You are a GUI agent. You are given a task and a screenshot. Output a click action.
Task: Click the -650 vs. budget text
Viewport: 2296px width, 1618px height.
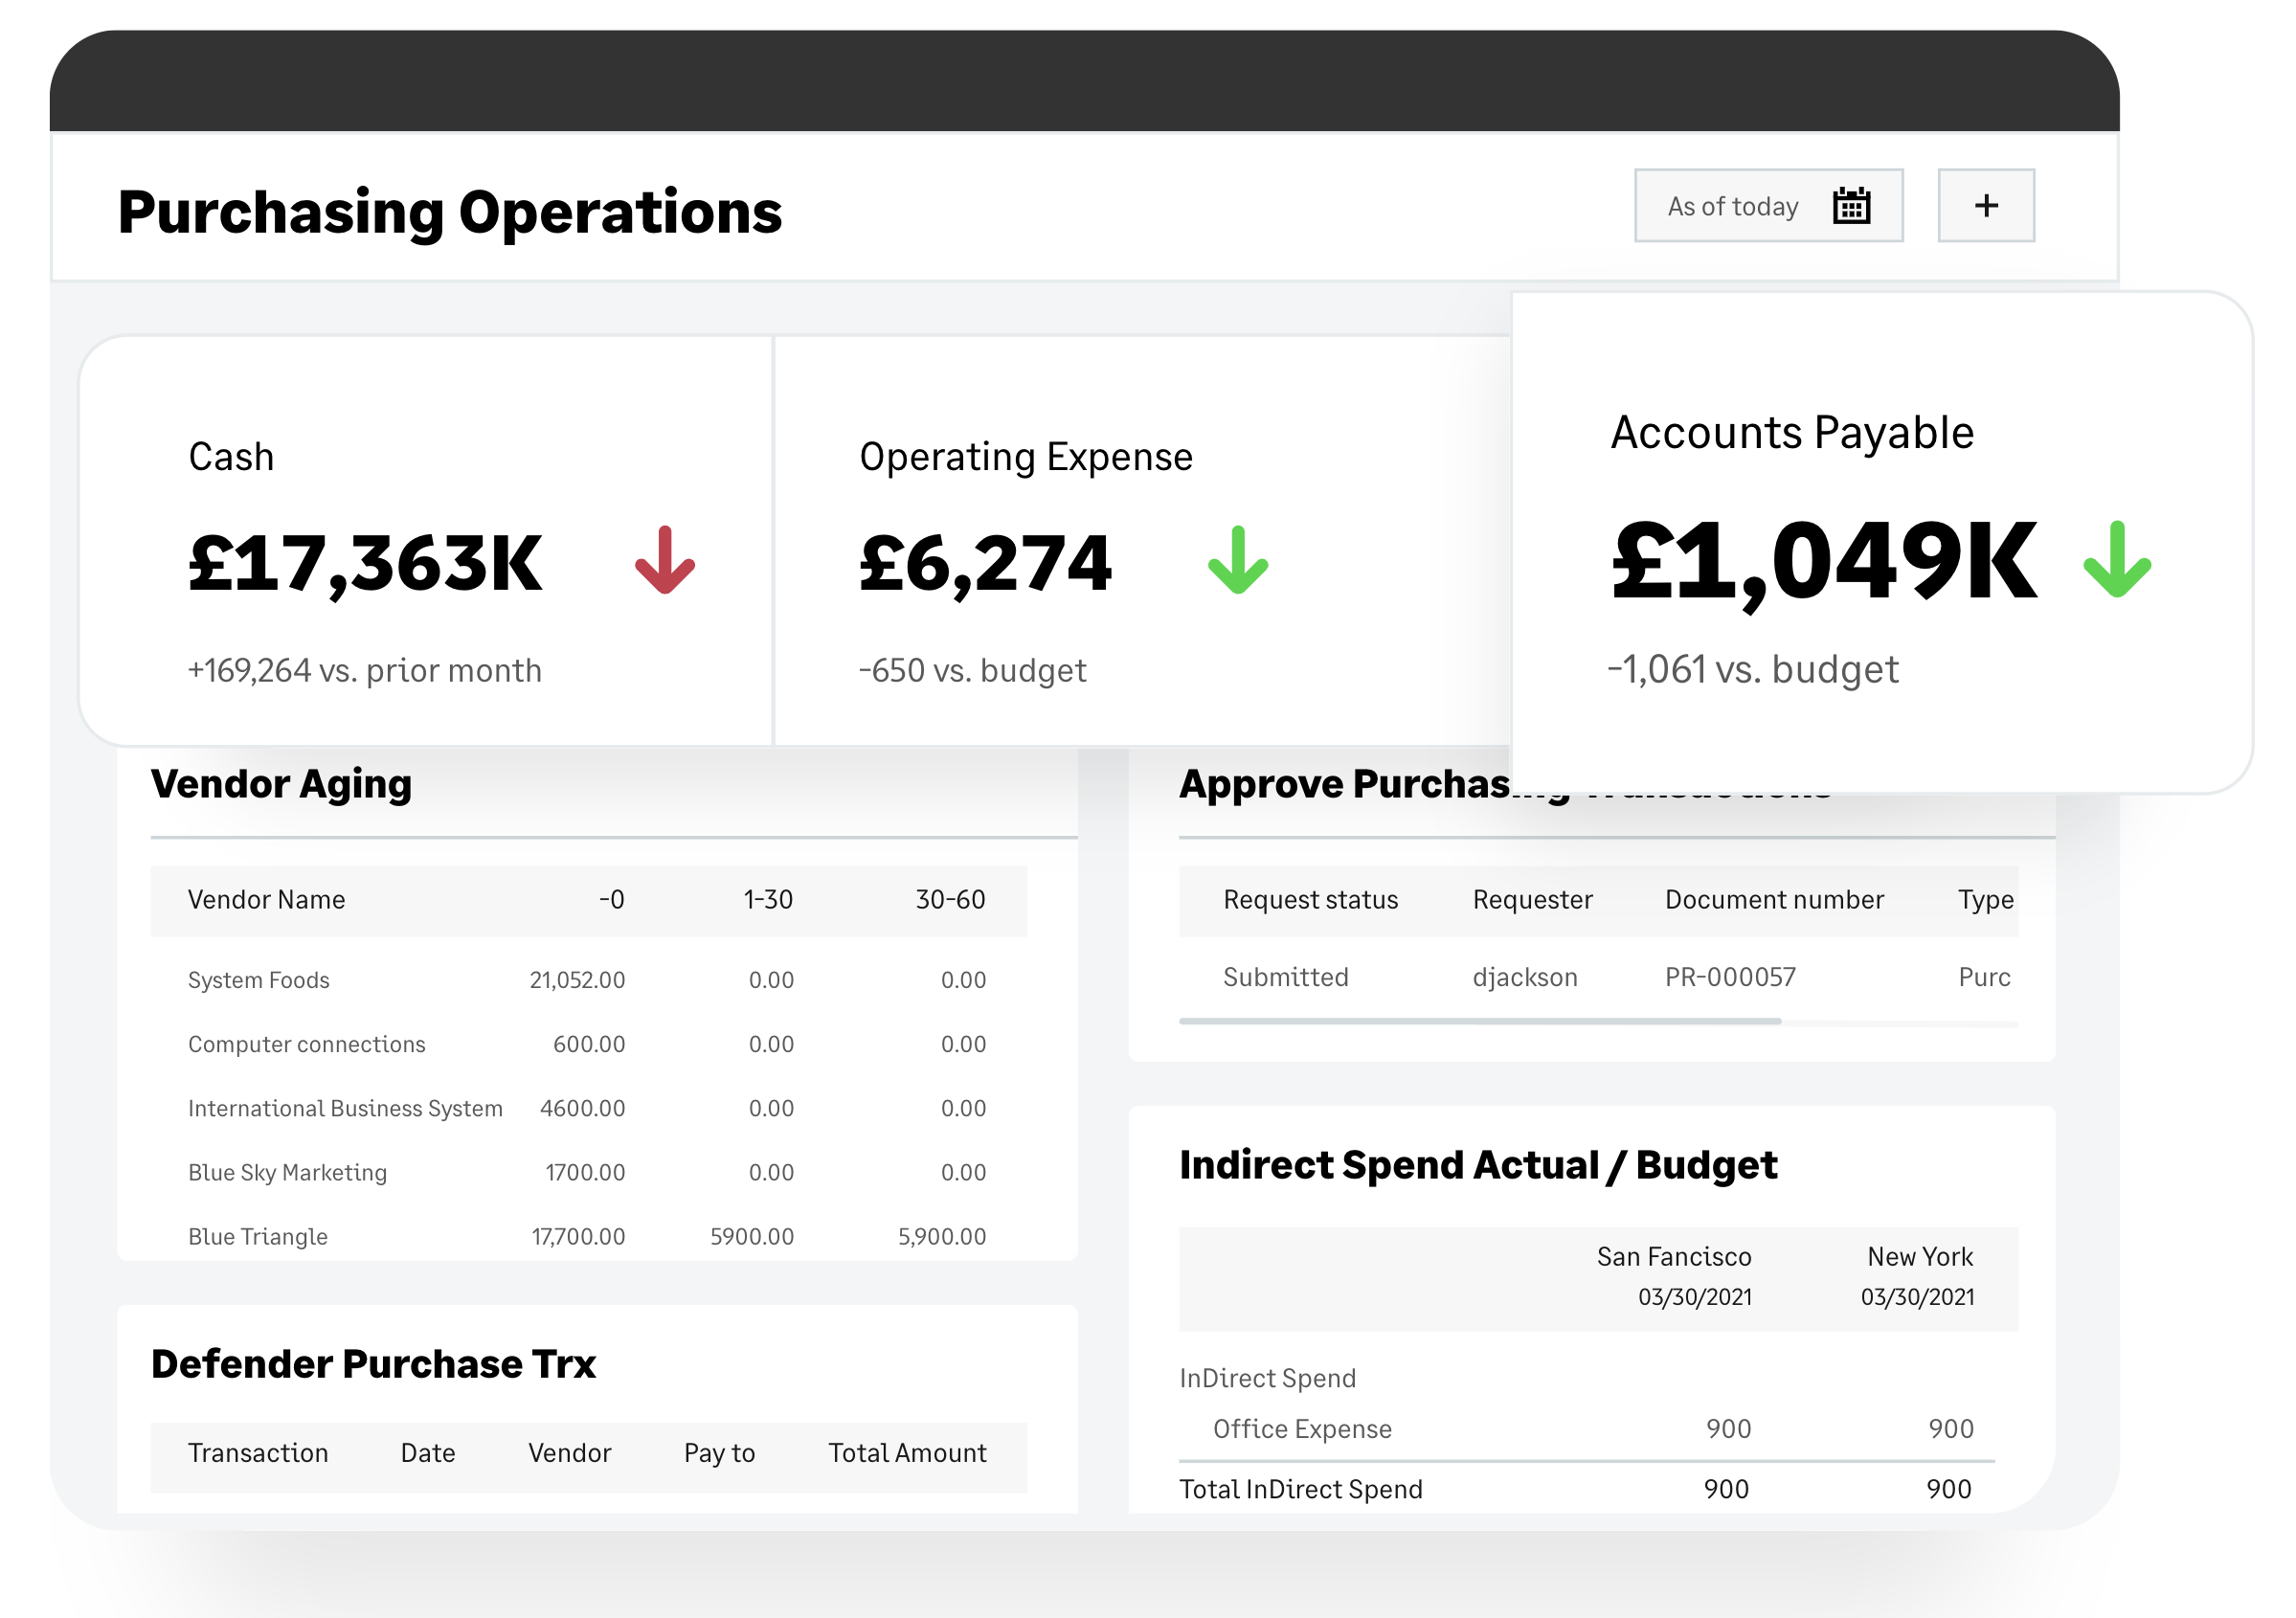point(972,670)
